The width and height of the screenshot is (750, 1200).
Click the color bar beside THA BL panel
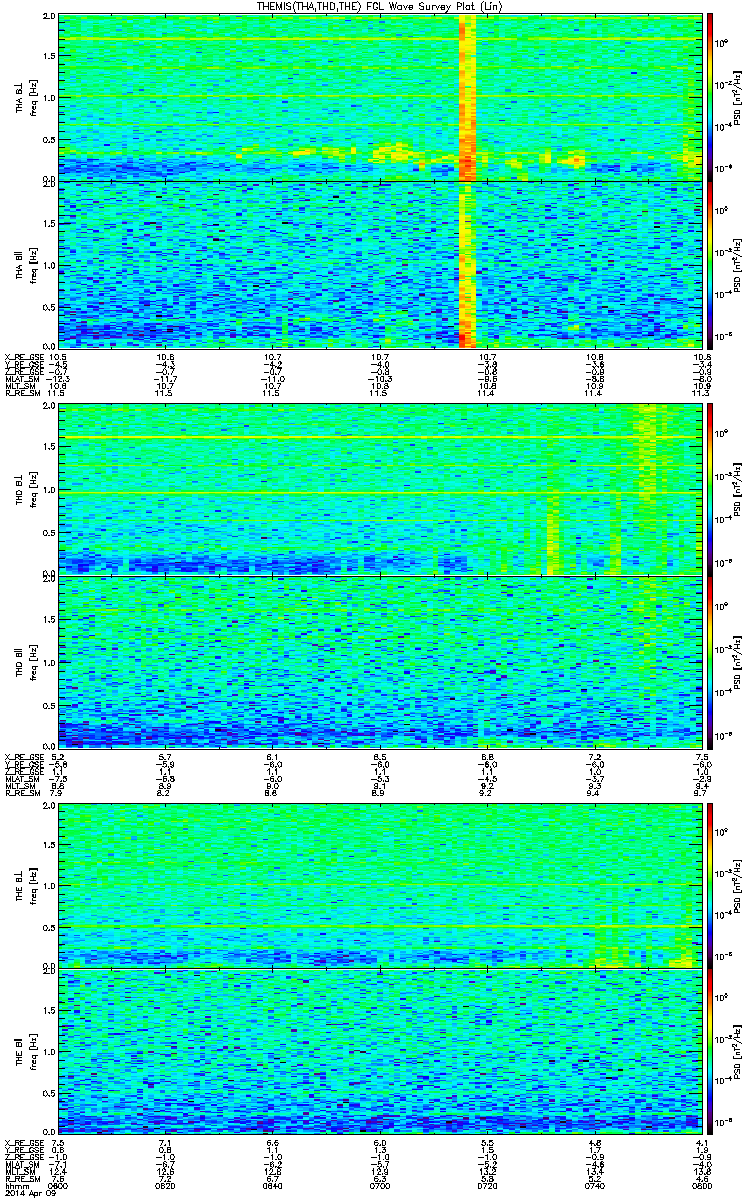point(710,96)
